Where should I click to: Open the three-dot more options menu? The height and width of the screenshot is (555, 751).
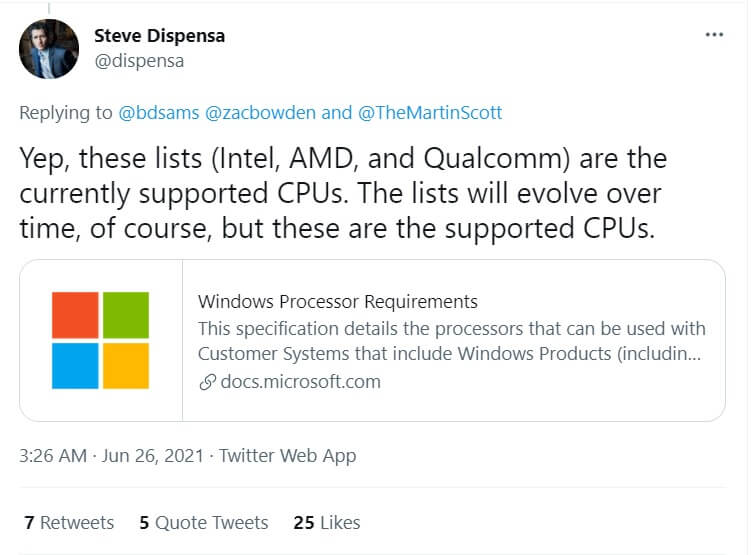pyautogui.click(x=713, y=34)
